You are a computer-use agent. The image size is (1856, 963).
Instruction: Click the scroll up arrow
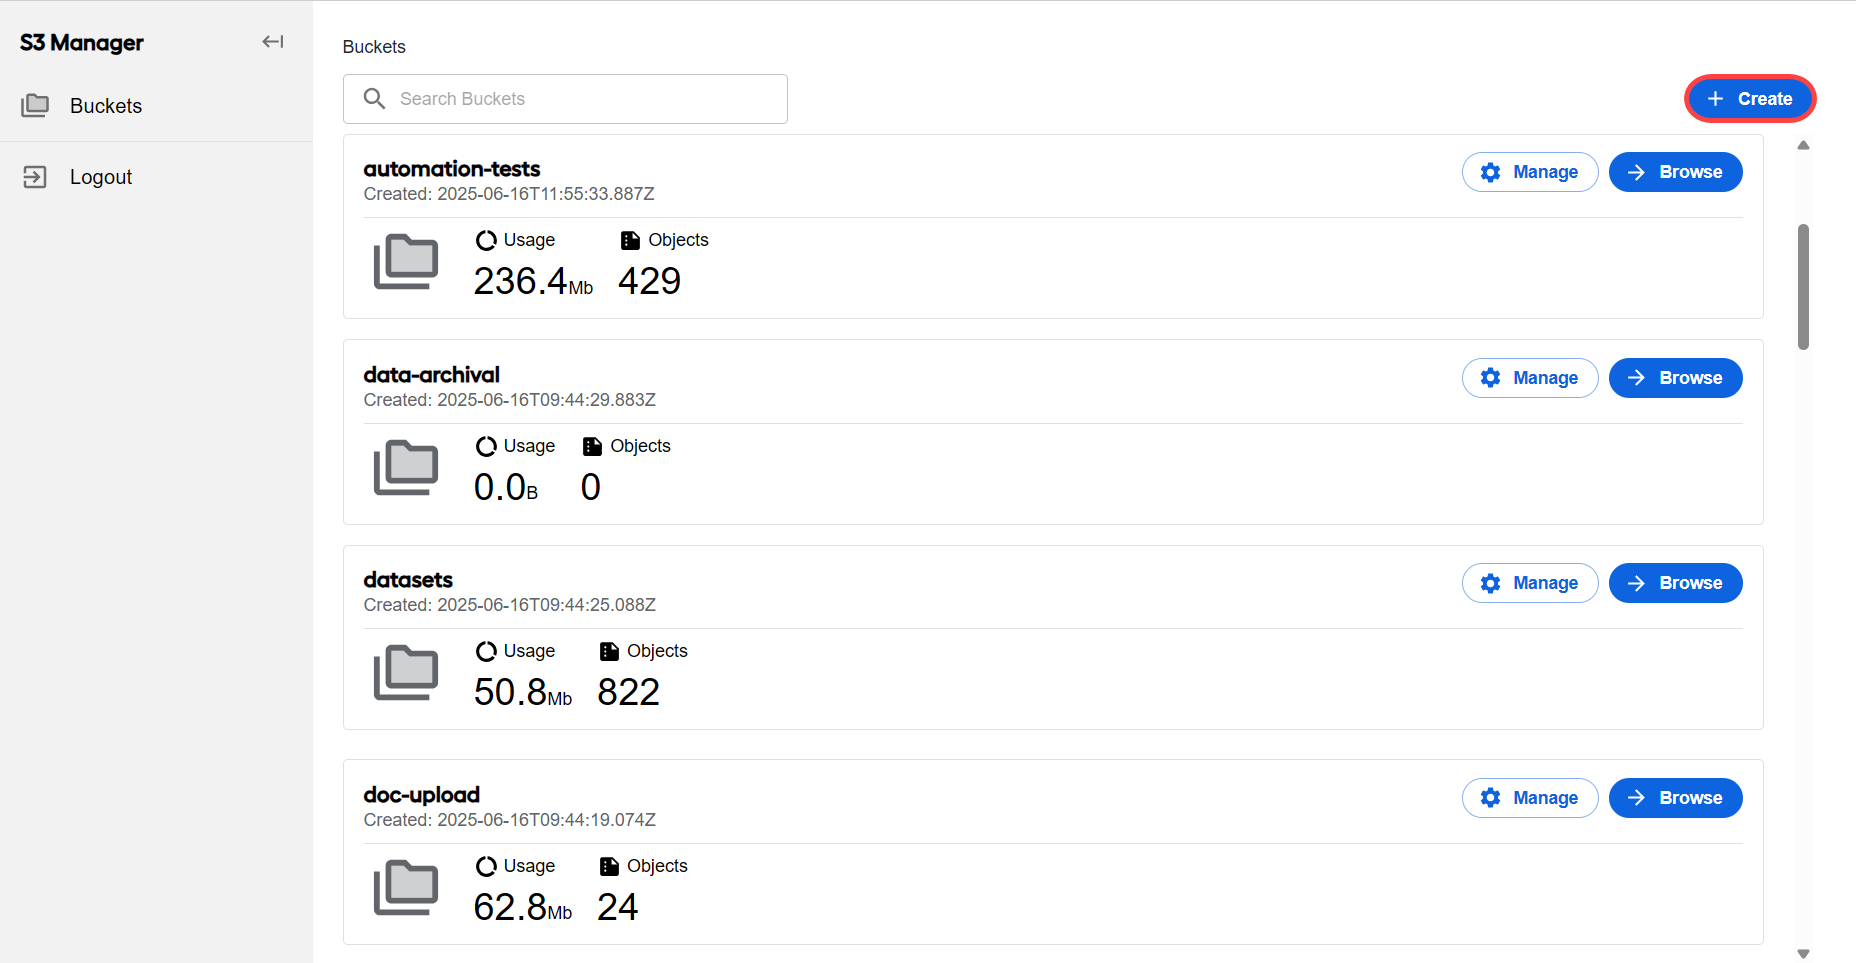[x=1803, y=145]
